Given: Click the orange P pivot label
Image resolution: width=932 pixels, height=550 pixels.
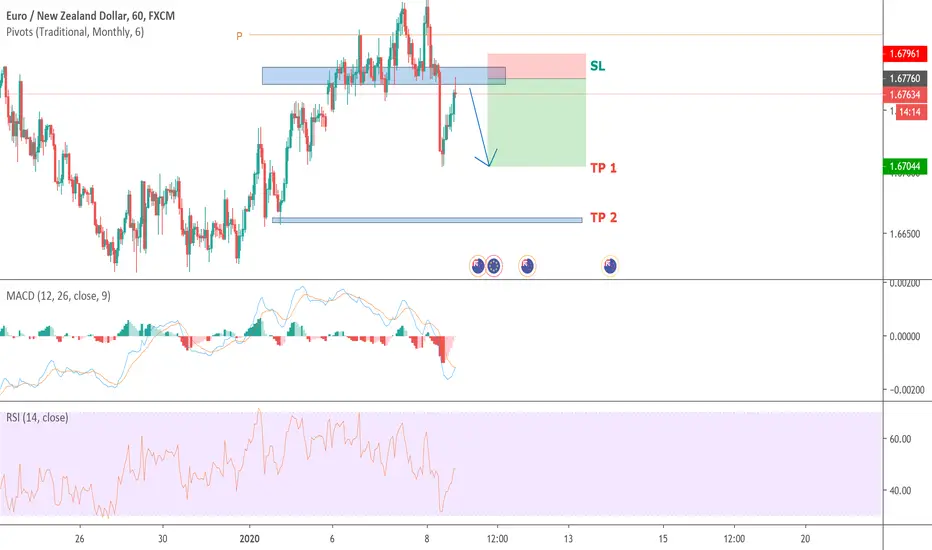Looking at the screenshot, I should pos(239,36).
